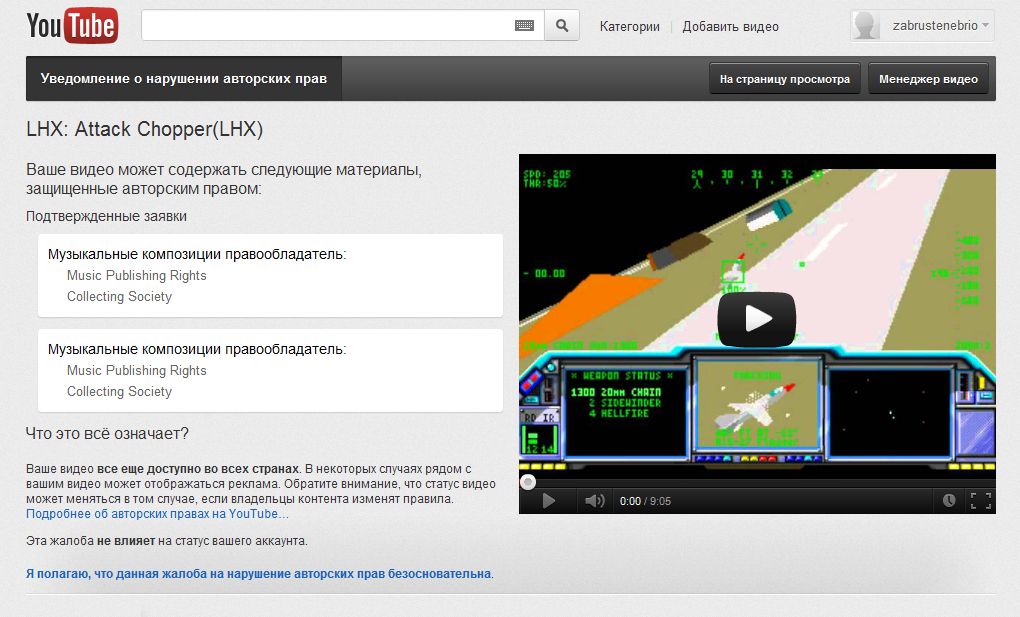Click the Что это всё означает? heading
Image resolution: width=1020 pixels, height=617 pixels.
pyautogui.click(x=107, y=433)
